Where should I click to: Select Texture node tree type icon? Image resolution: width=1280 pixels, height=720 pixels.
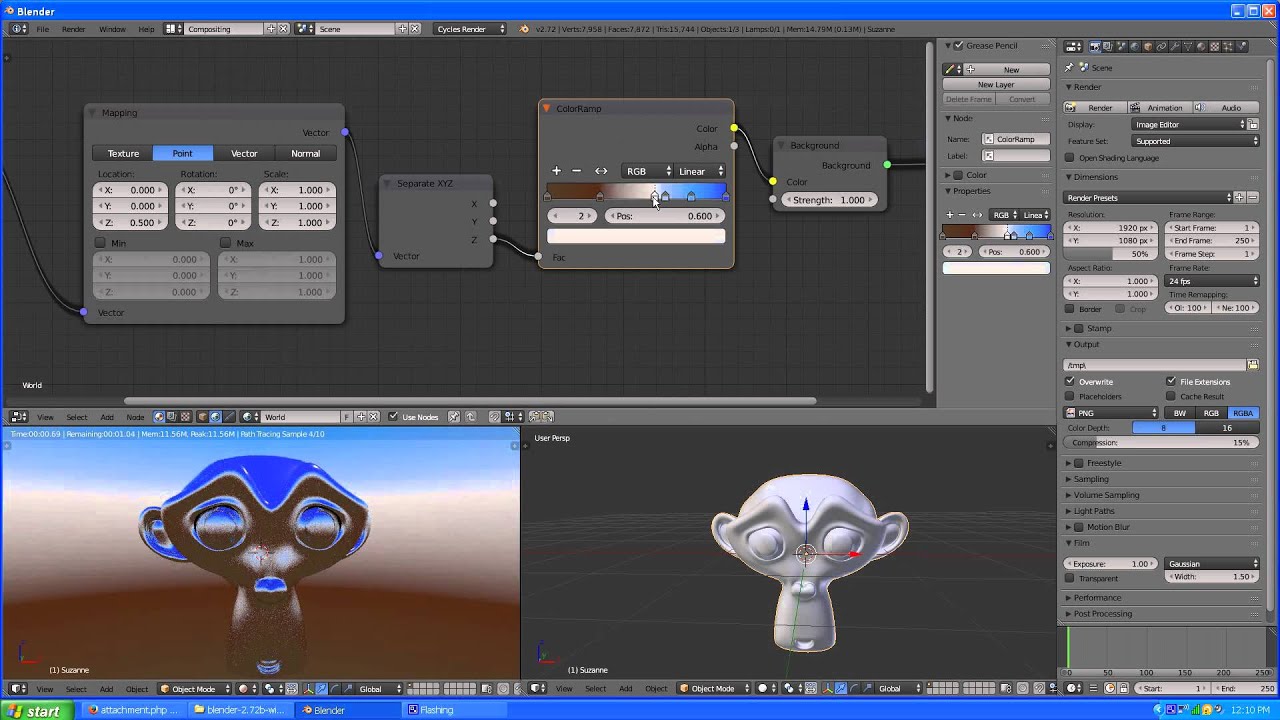click(x=185, y=416)
